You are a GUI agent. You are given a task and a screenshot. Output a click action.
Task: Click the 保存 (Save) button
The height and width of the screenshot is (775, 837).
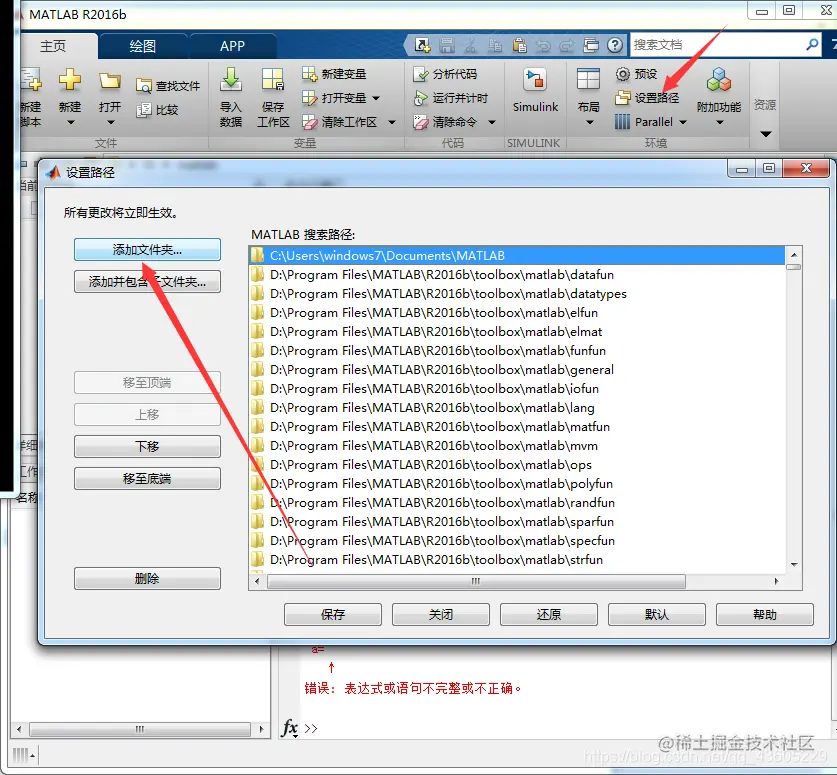click(x=333, y=614)
